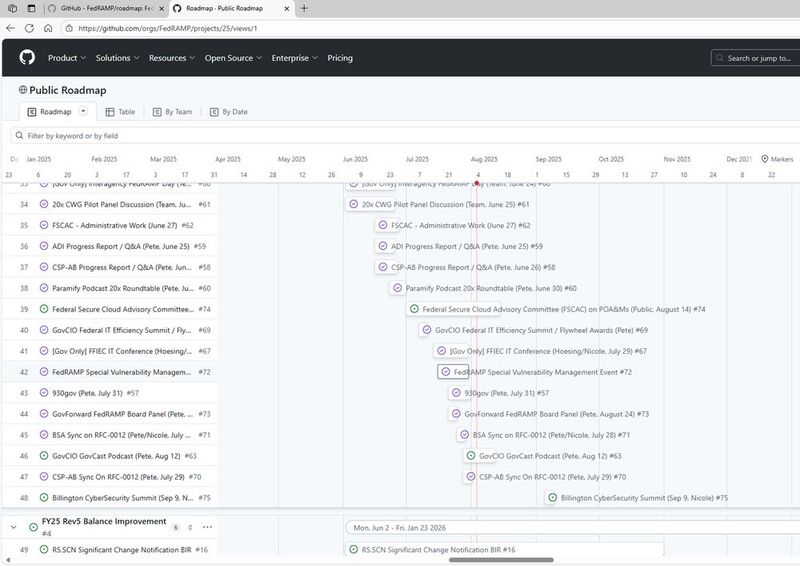Click the #74 issue number

(204, 309)
